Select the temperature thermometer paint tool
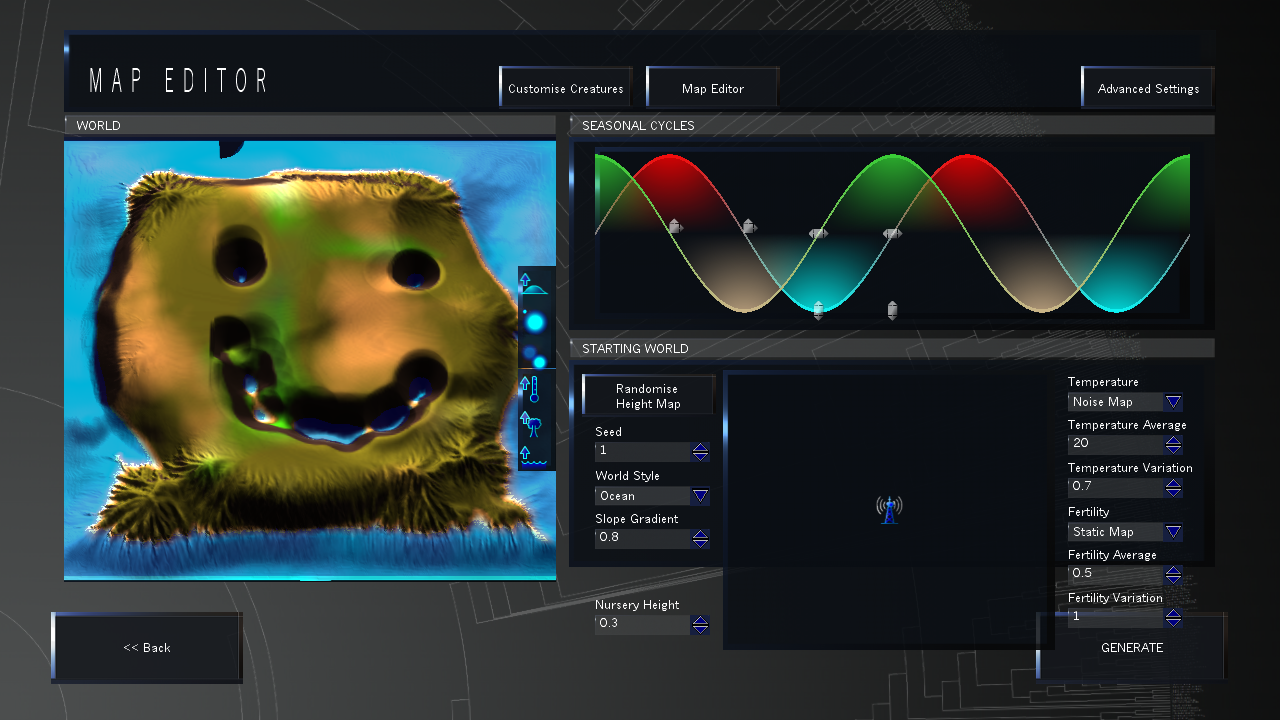 (530, 388)
